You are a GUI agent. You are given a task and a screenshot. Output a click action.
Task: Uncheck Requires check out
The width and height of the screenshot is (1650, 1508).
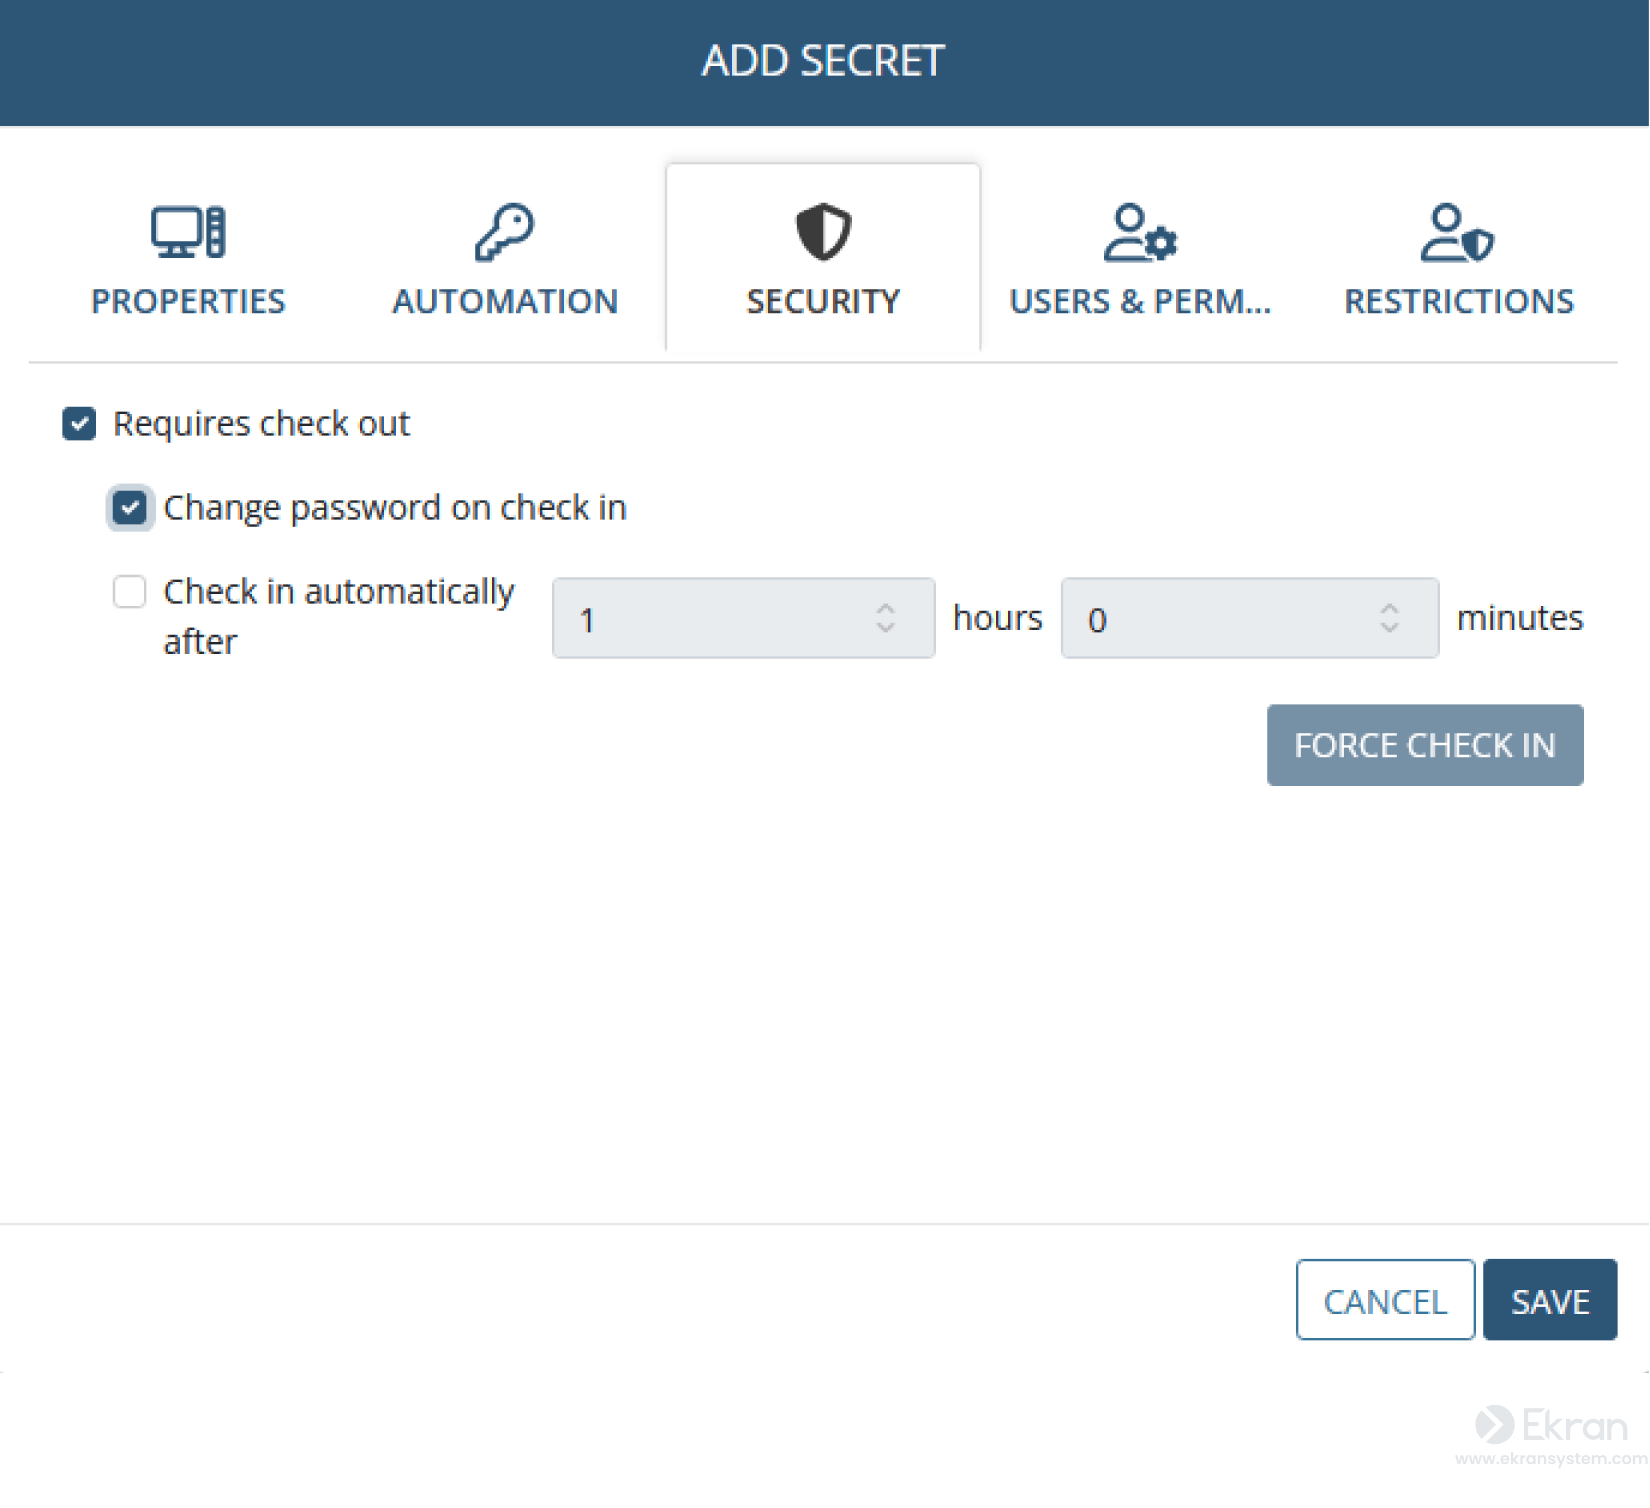click(x=79, y=424)
